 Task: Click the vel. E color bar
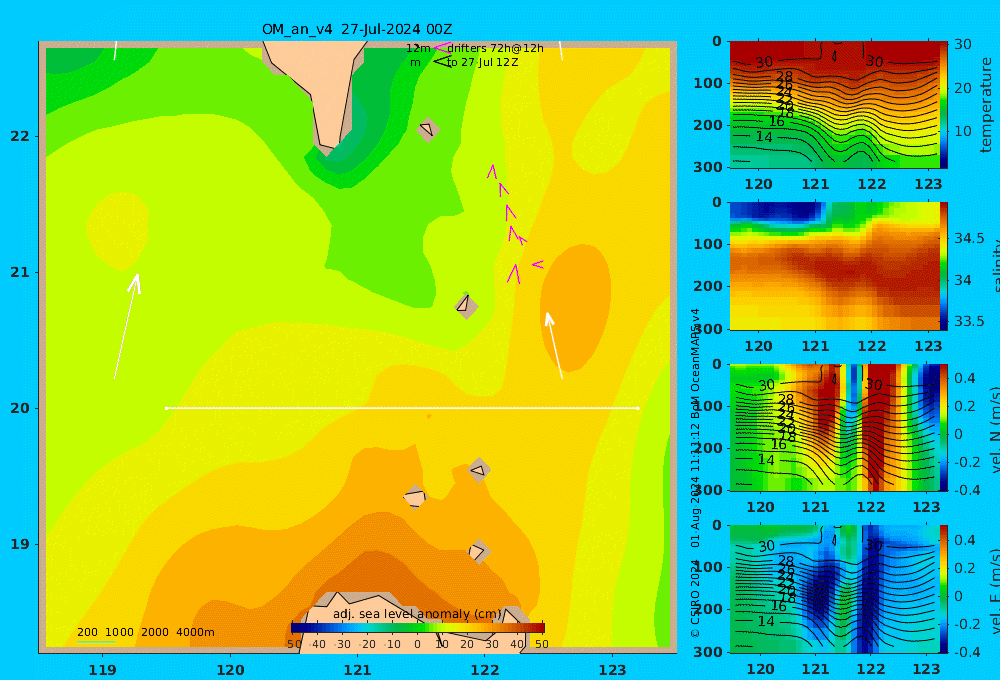(944, 589)
